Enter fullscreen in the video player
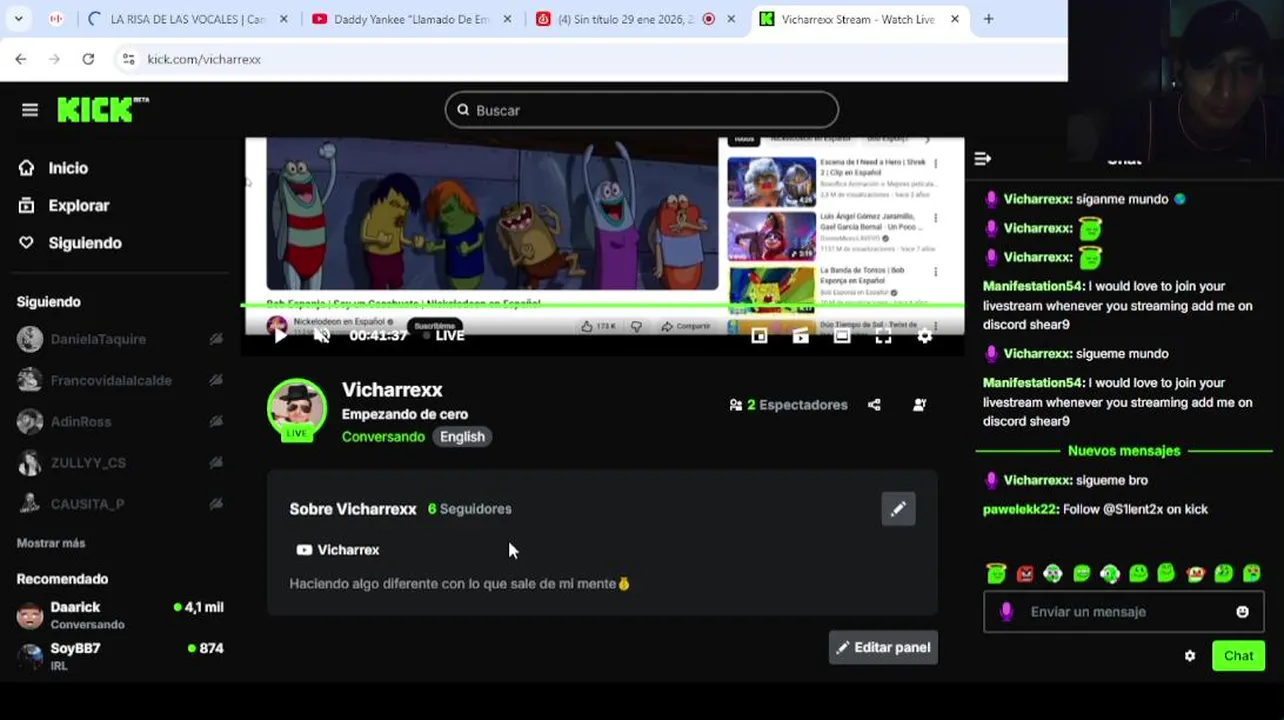Viewport: 1284px width, 720px height. click(883, 336)
